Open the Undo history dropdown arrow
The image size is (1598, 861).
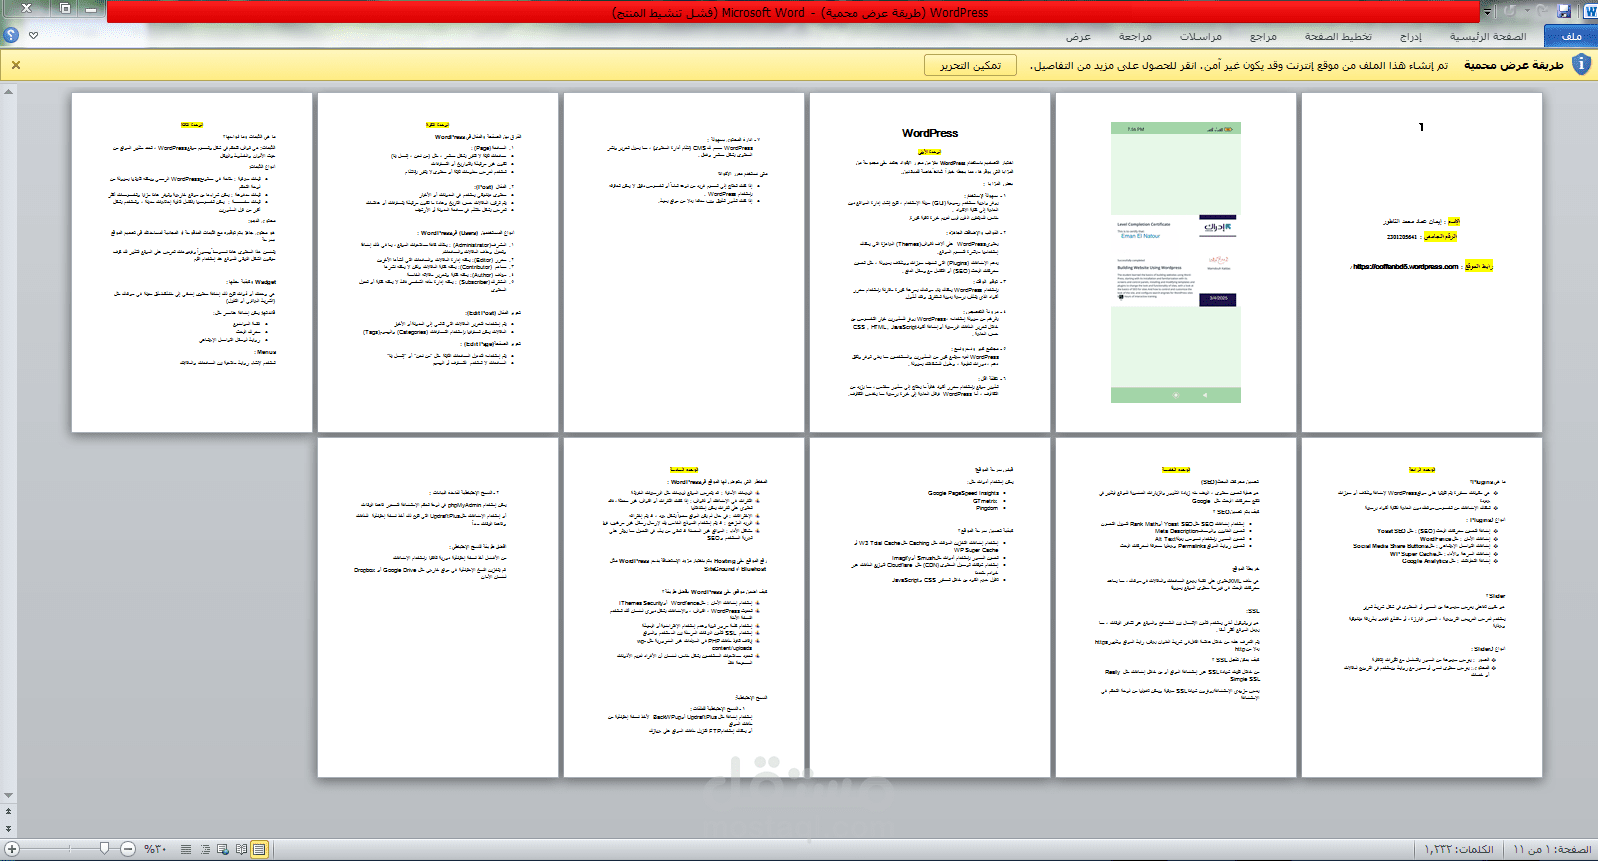coord(1525,11)
